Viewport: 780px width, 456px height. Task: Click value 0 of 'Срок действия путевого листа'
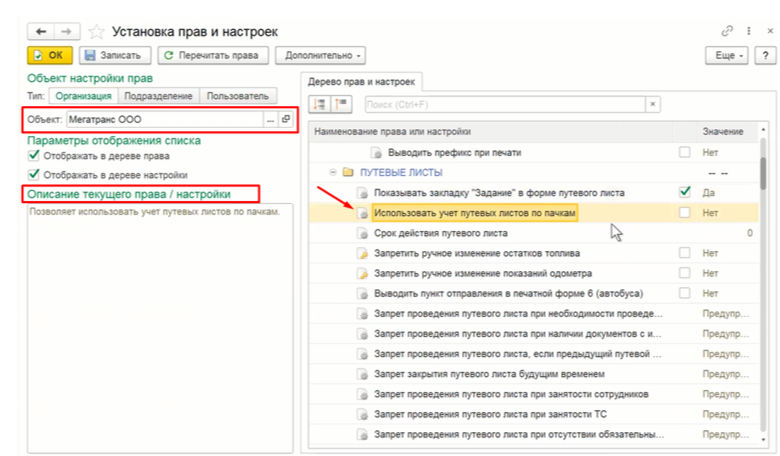(749, 233)
